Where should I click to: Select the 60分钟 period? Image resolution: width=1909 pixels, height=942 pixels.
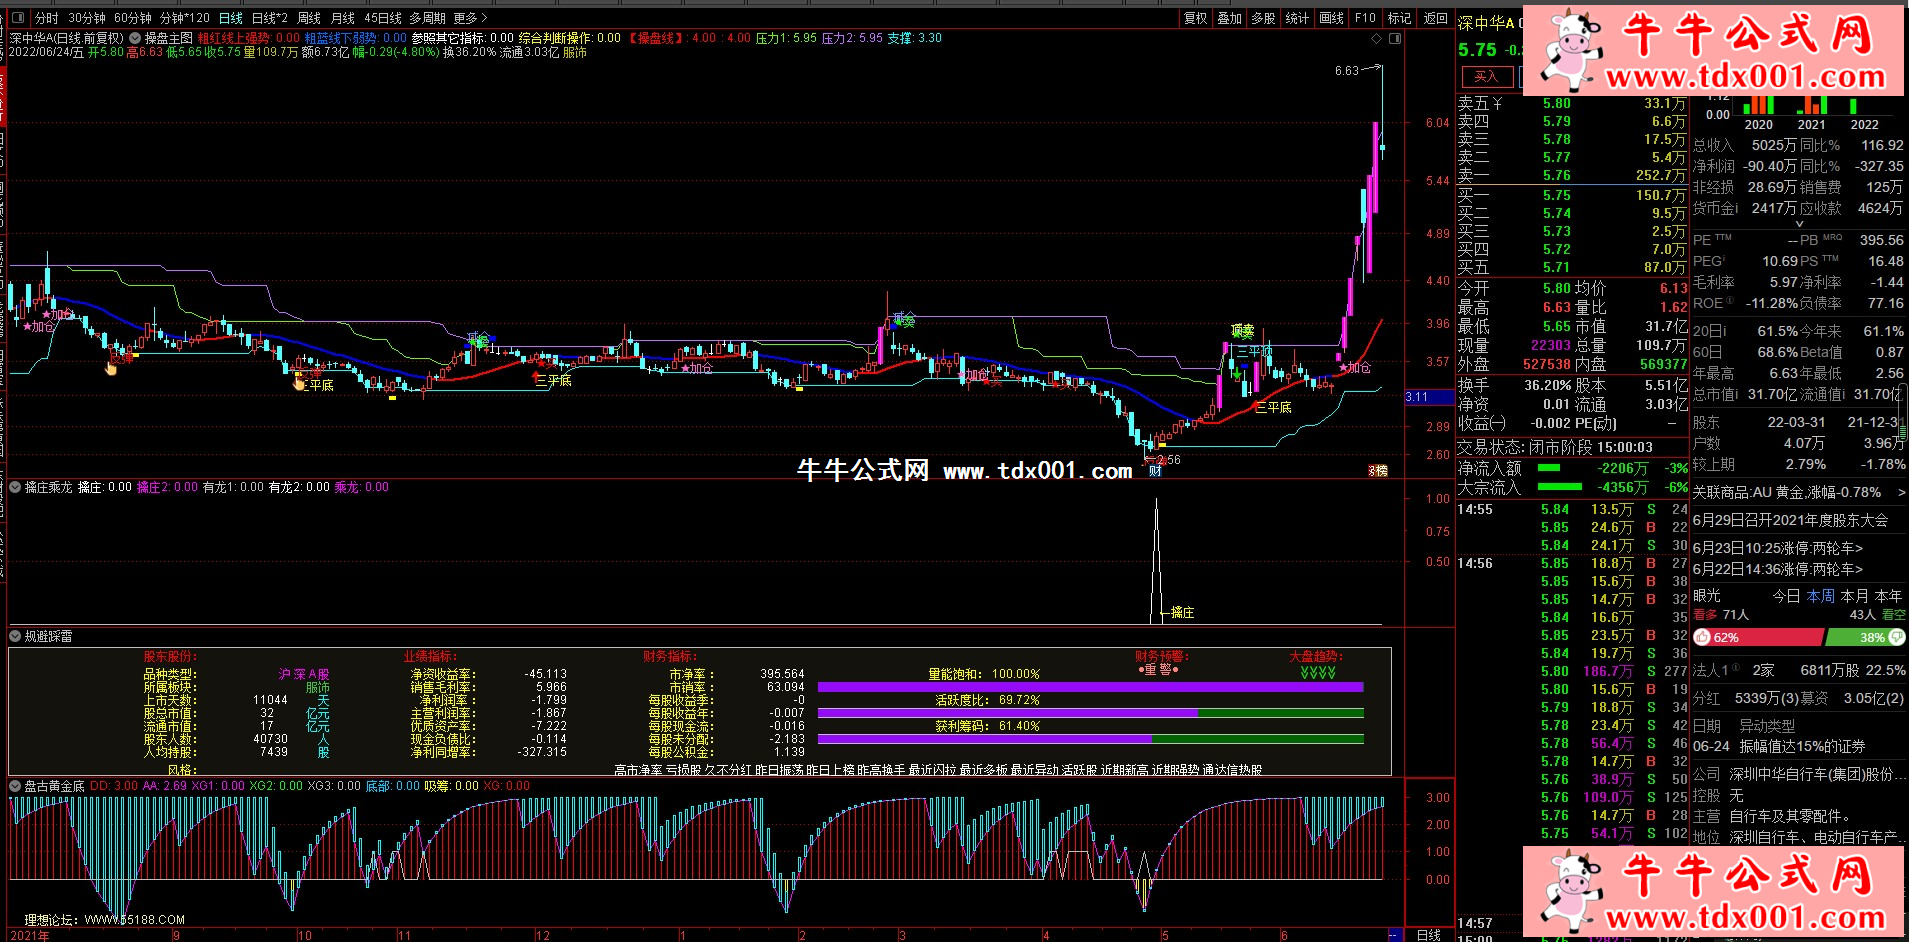[x=133, y=18]
